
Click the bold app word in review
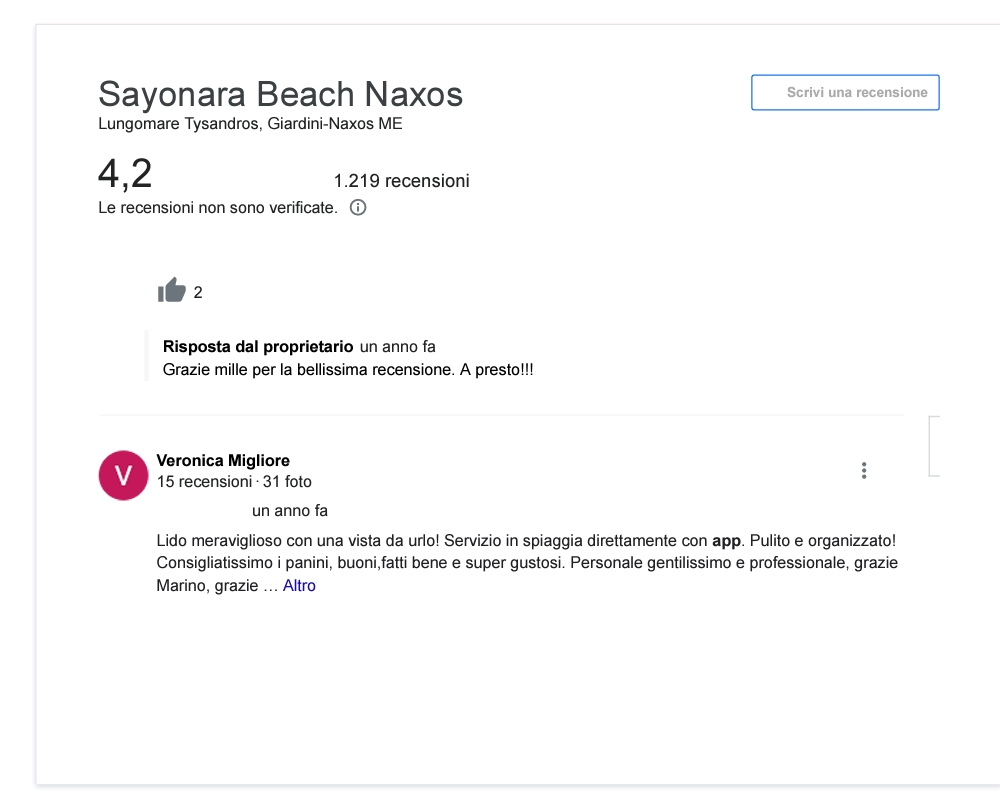[x=726, y=540]
